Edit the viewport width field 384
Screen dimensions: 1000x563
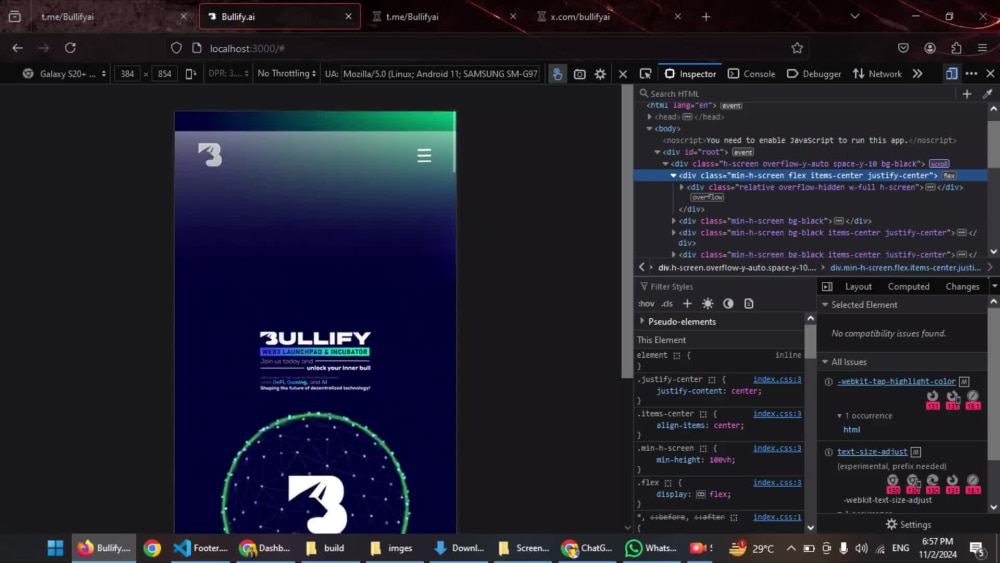pyautogui.click(x=127, y=74)
